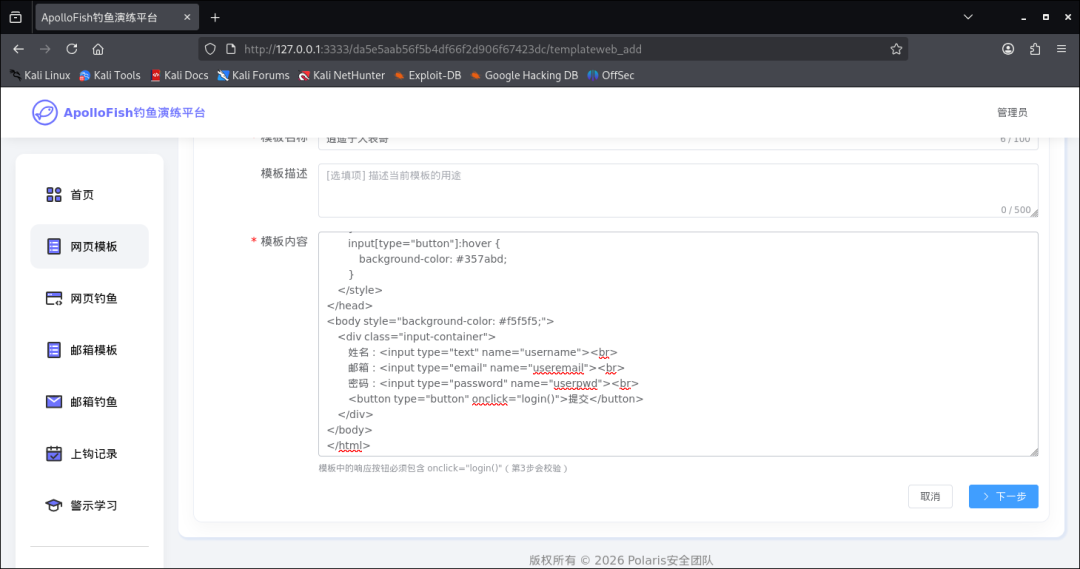Open Exploit-DB bookmark
Screen dimensions: 1080x569
click(x=428, y=75)
